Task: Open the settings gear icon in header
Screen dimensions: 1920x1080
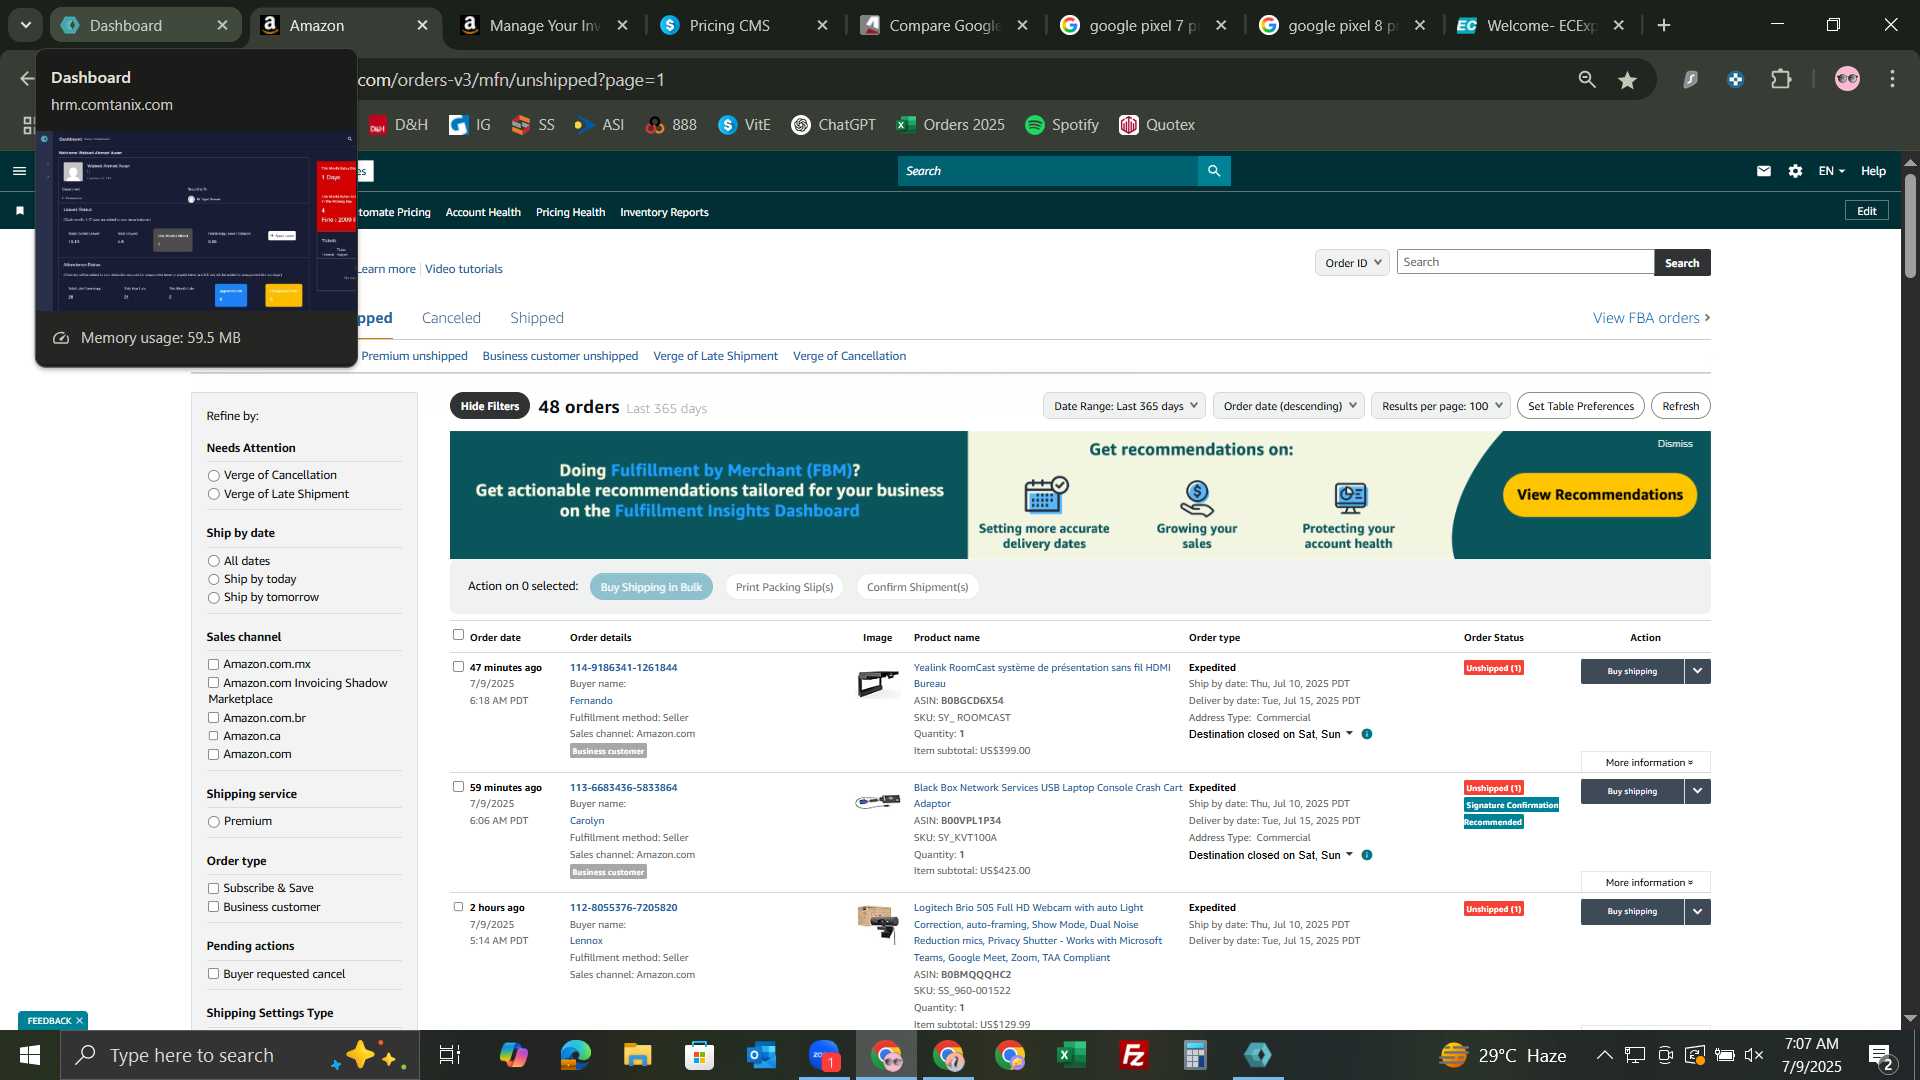Action: tap(1796, 171)
